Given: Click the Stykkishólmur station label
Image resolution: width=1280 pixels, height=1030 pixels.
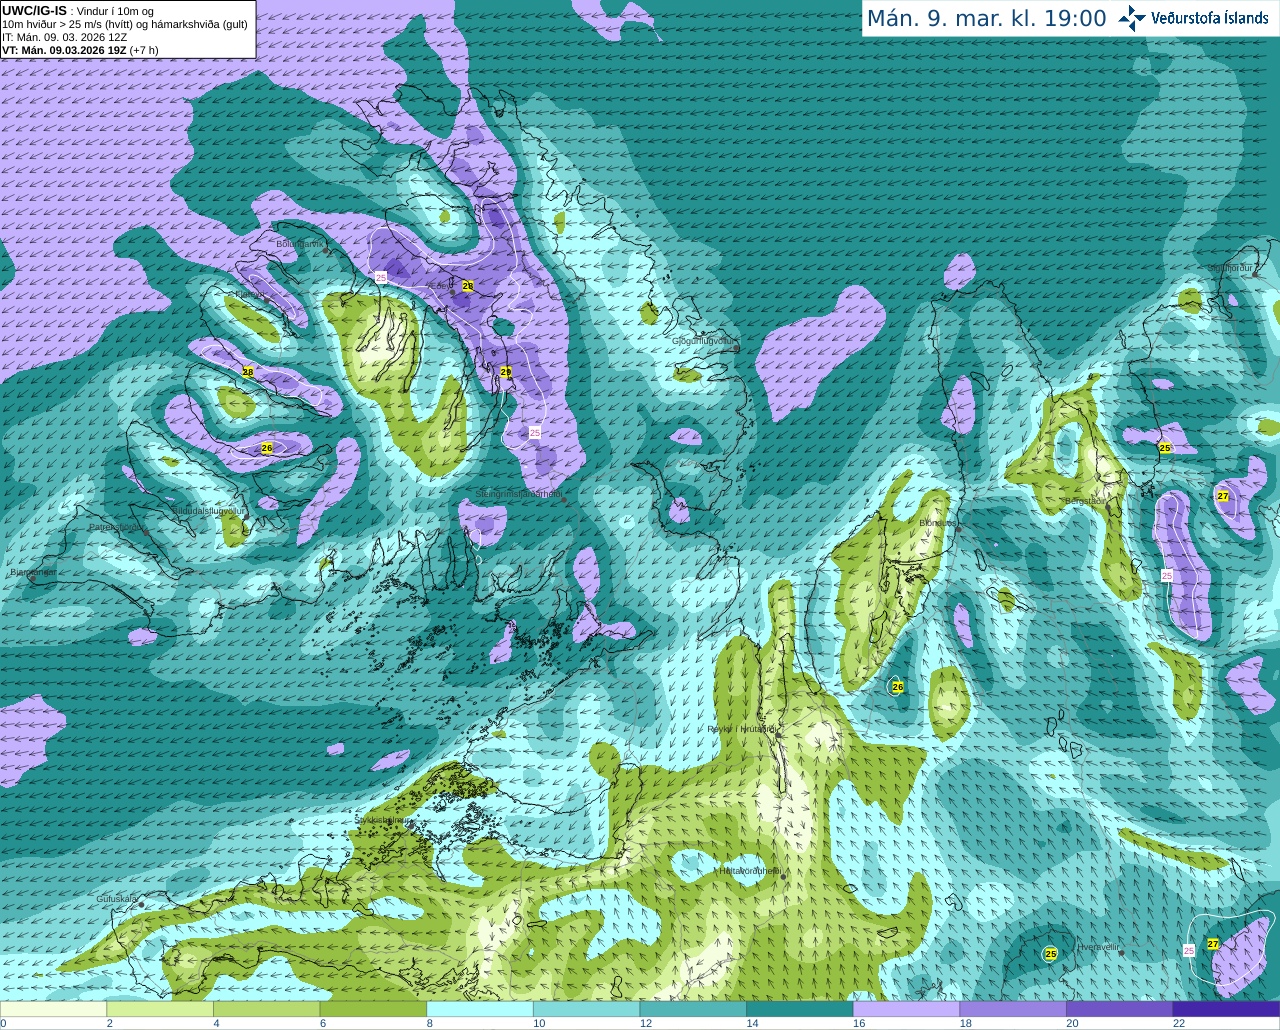Looking at the screenshot, I should click(x=382, y=819).
